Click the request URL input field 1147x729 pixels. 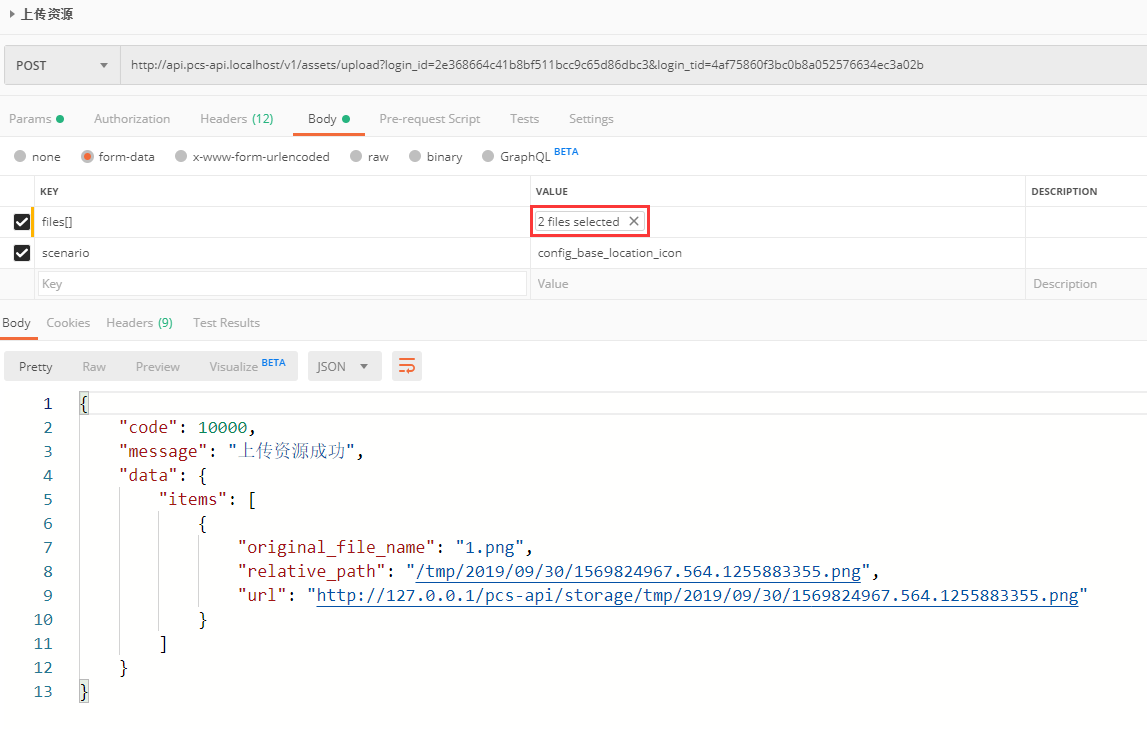[630, 65]
